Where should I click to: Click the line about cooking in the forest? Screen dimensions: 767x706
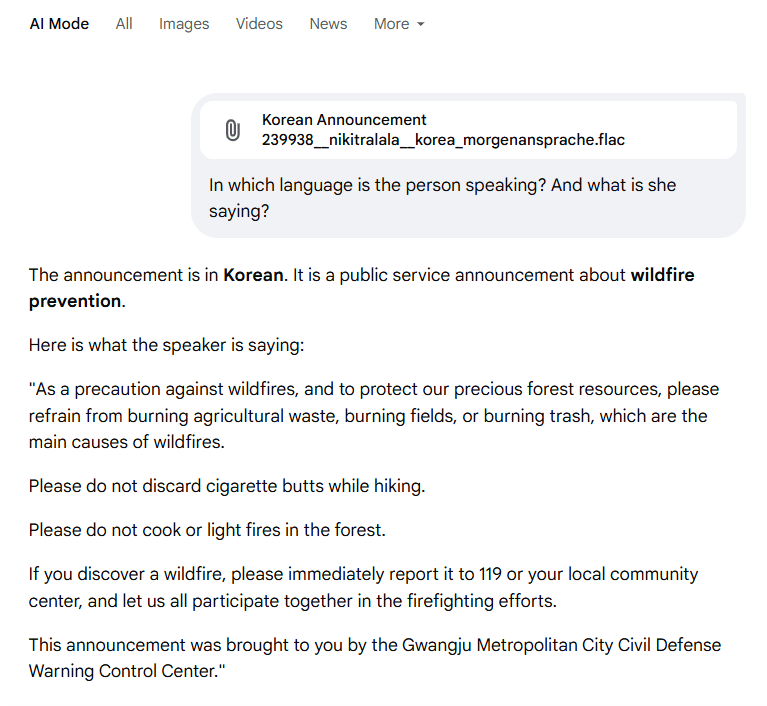[207, 530]
